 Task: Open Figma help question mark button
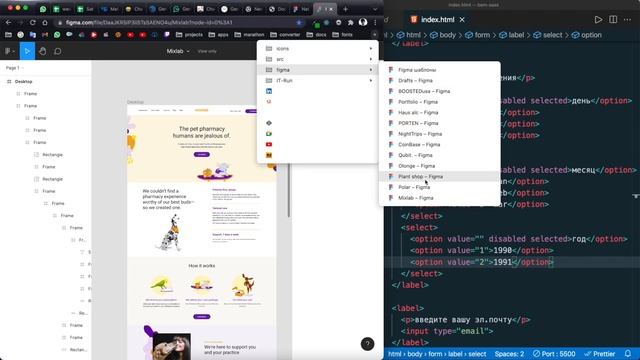point(367,344)
